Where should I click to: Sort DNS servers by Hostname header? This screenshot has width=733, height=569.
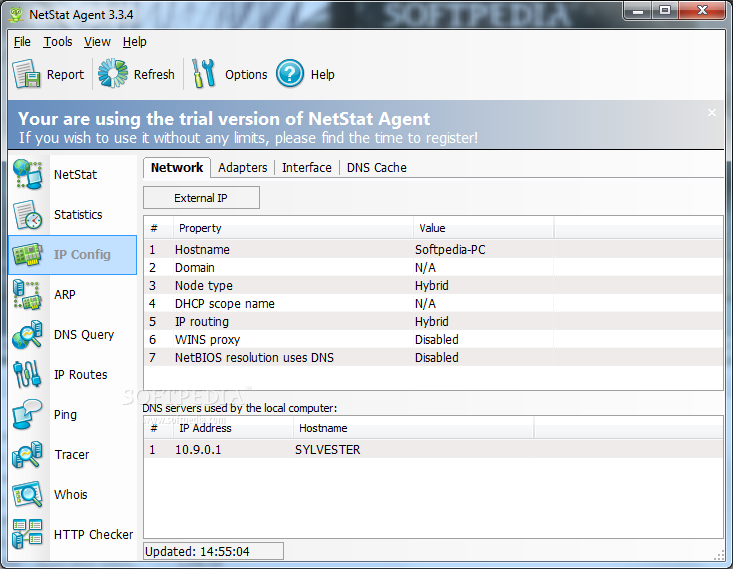point(413,428)
